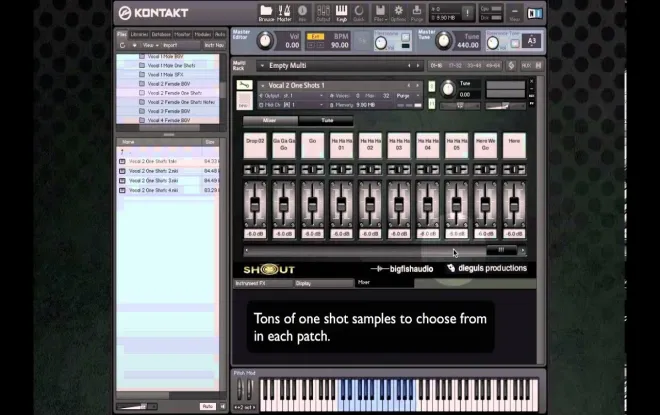Image resolution: width=660 pixels, height=415 pixels.
Task: Open the Master editor metronome icon
Action: 284,13
